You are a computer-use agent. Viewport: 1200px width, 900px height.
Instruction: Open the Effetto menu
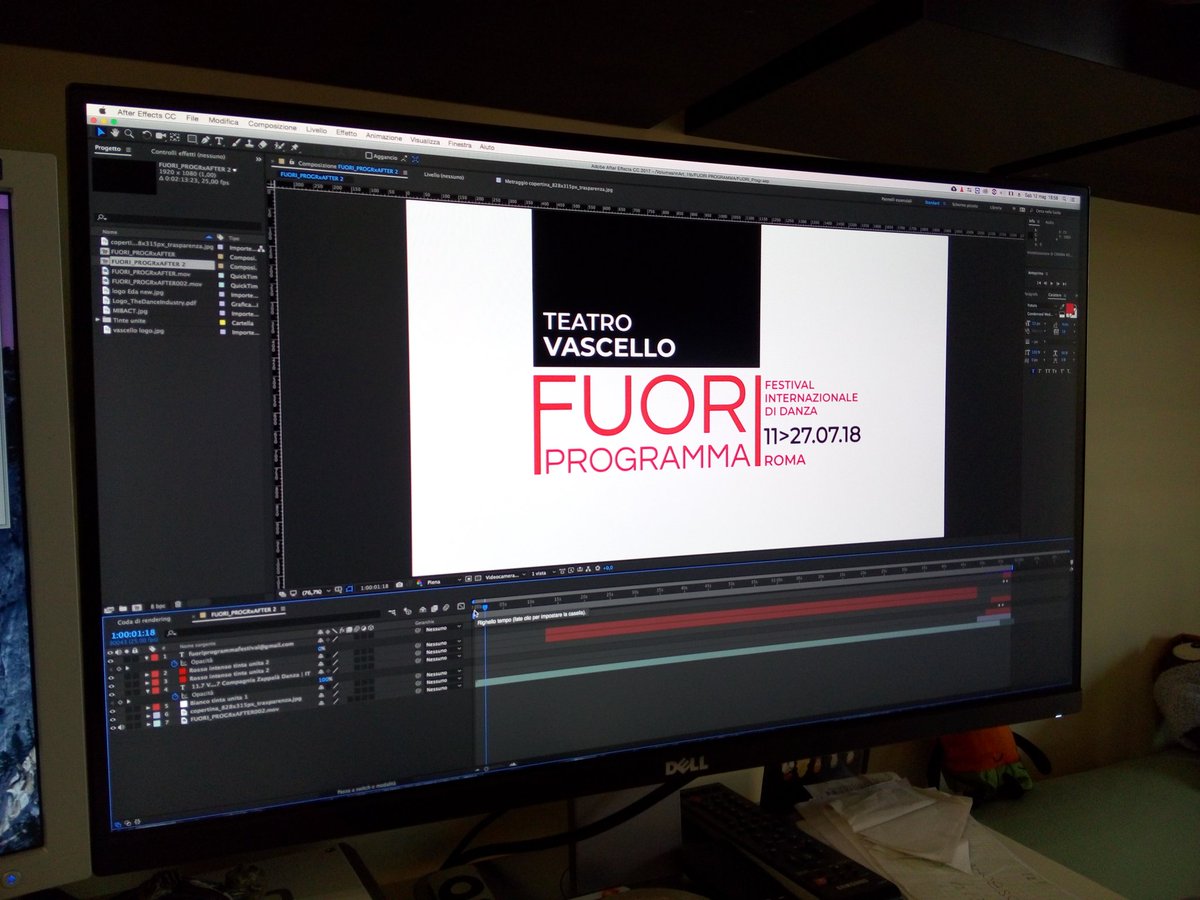tap(346, 133)
